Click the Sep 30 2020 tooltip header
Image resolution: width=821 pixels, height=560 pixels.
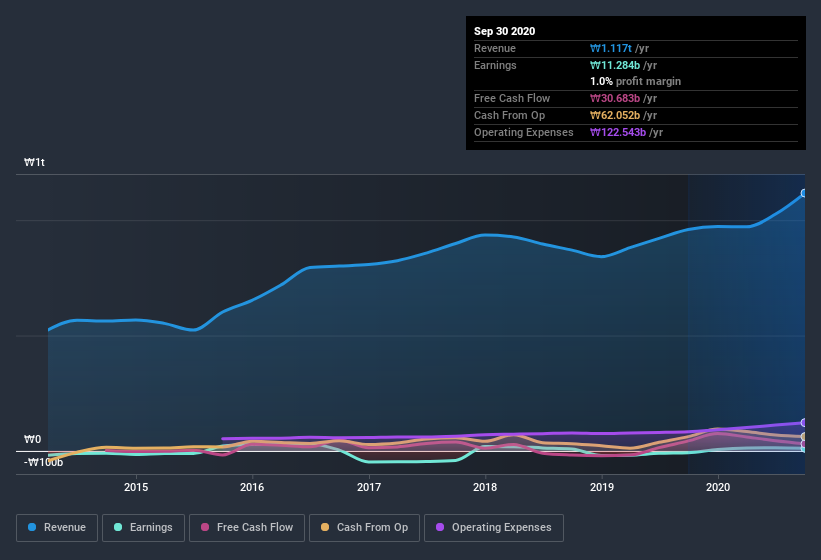[504, 31]
